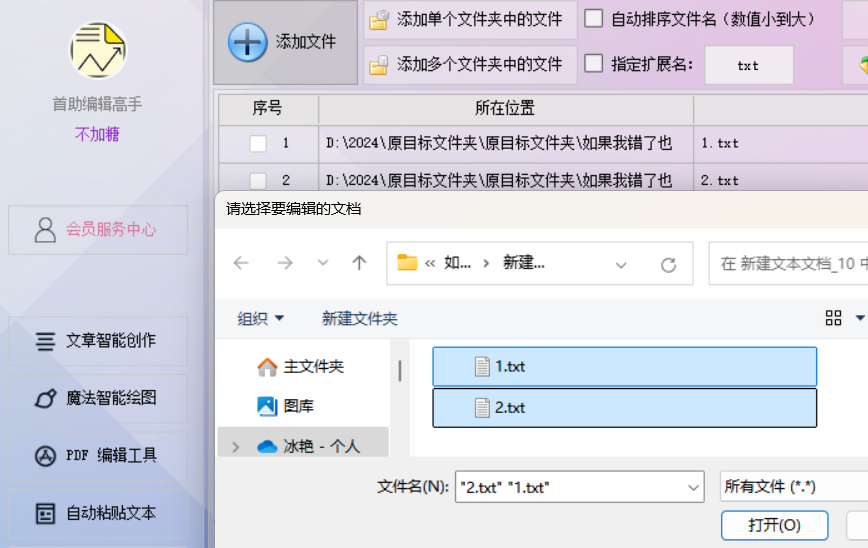Click the 新建... breadcrumb segment
Image resolution: width=868 pixels, height=548 pixels.
pos(524,263)
